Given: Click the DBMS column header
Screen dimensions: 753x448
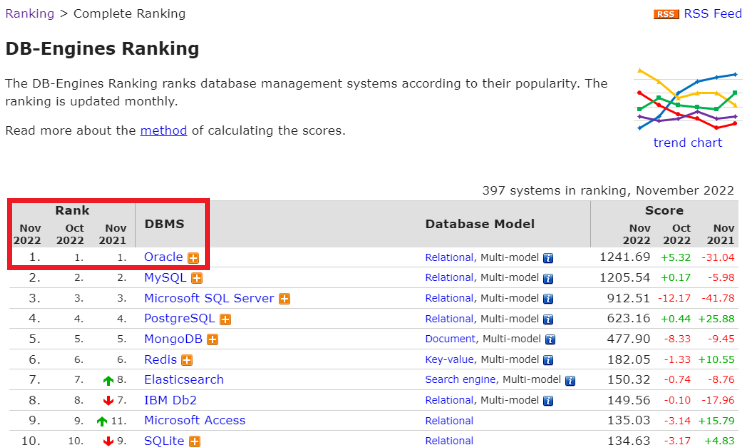Looking at the screenshot, I should click(x=164, y=224).
